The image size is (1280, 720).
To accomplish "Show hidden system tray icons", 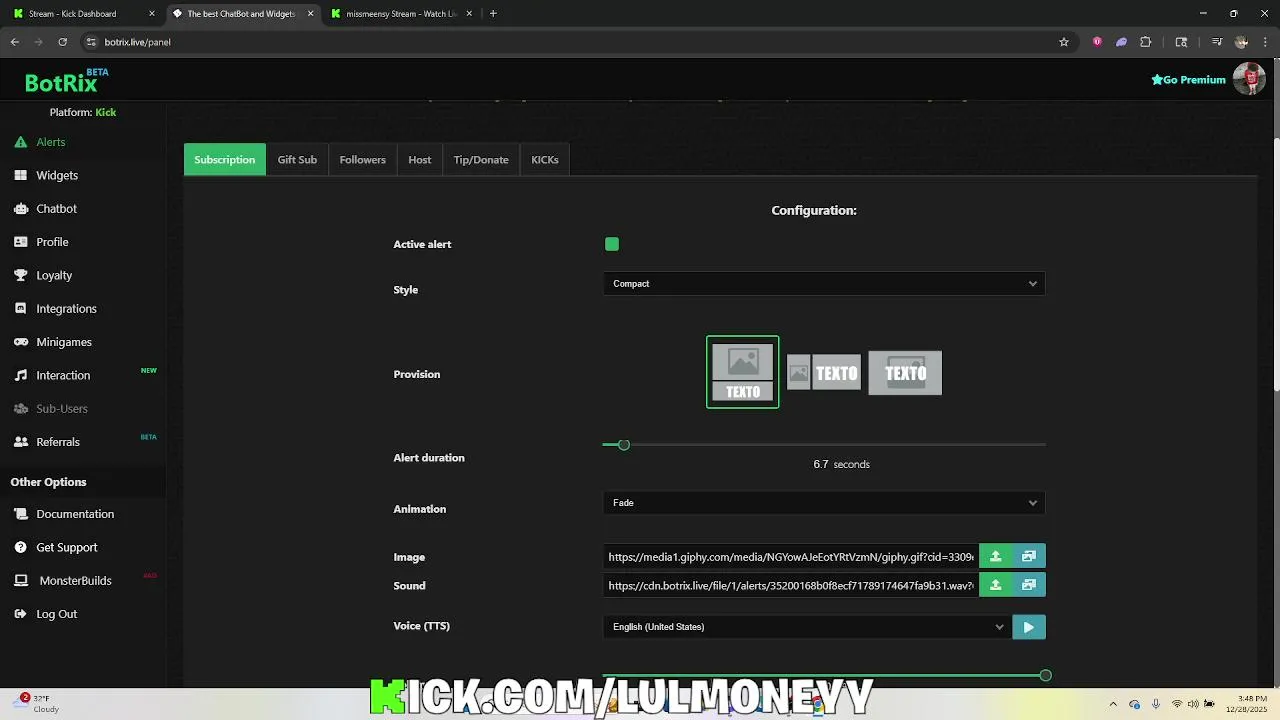I will click(x=1113, y=704).
